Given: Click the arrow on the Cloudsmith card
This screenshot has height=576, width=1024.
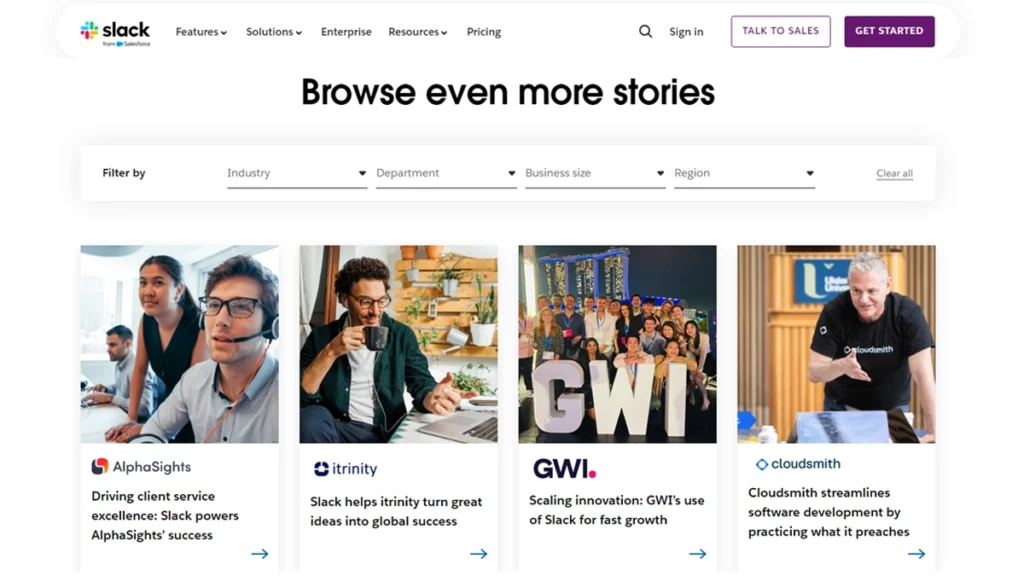Looking at the screenshot, I should pyautogui.click(x=916, y=554).
